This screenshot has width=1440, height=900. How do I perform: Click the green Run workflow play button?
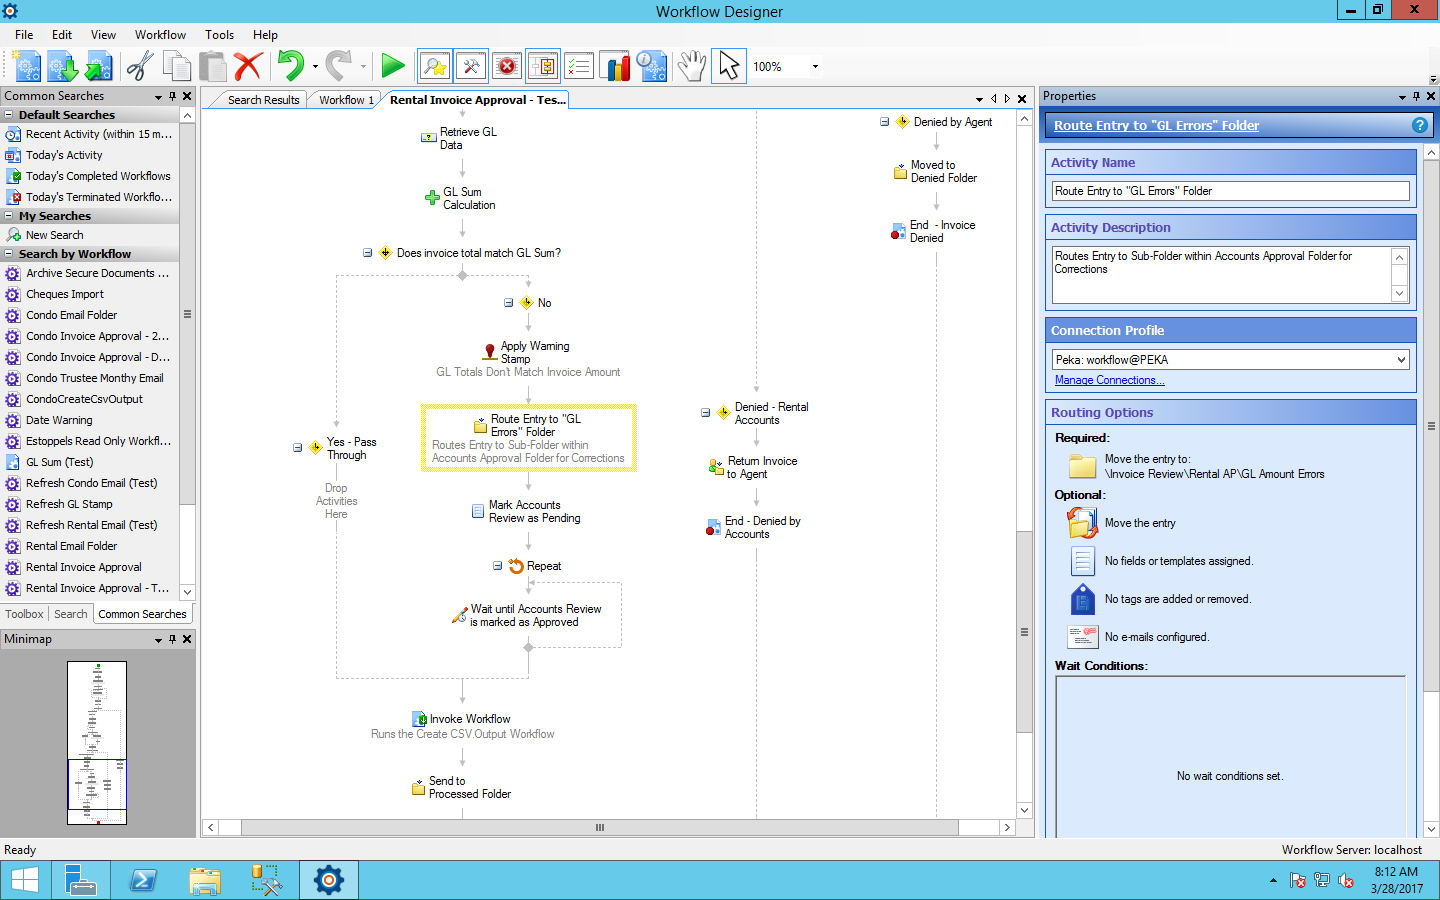pos(393,67)
